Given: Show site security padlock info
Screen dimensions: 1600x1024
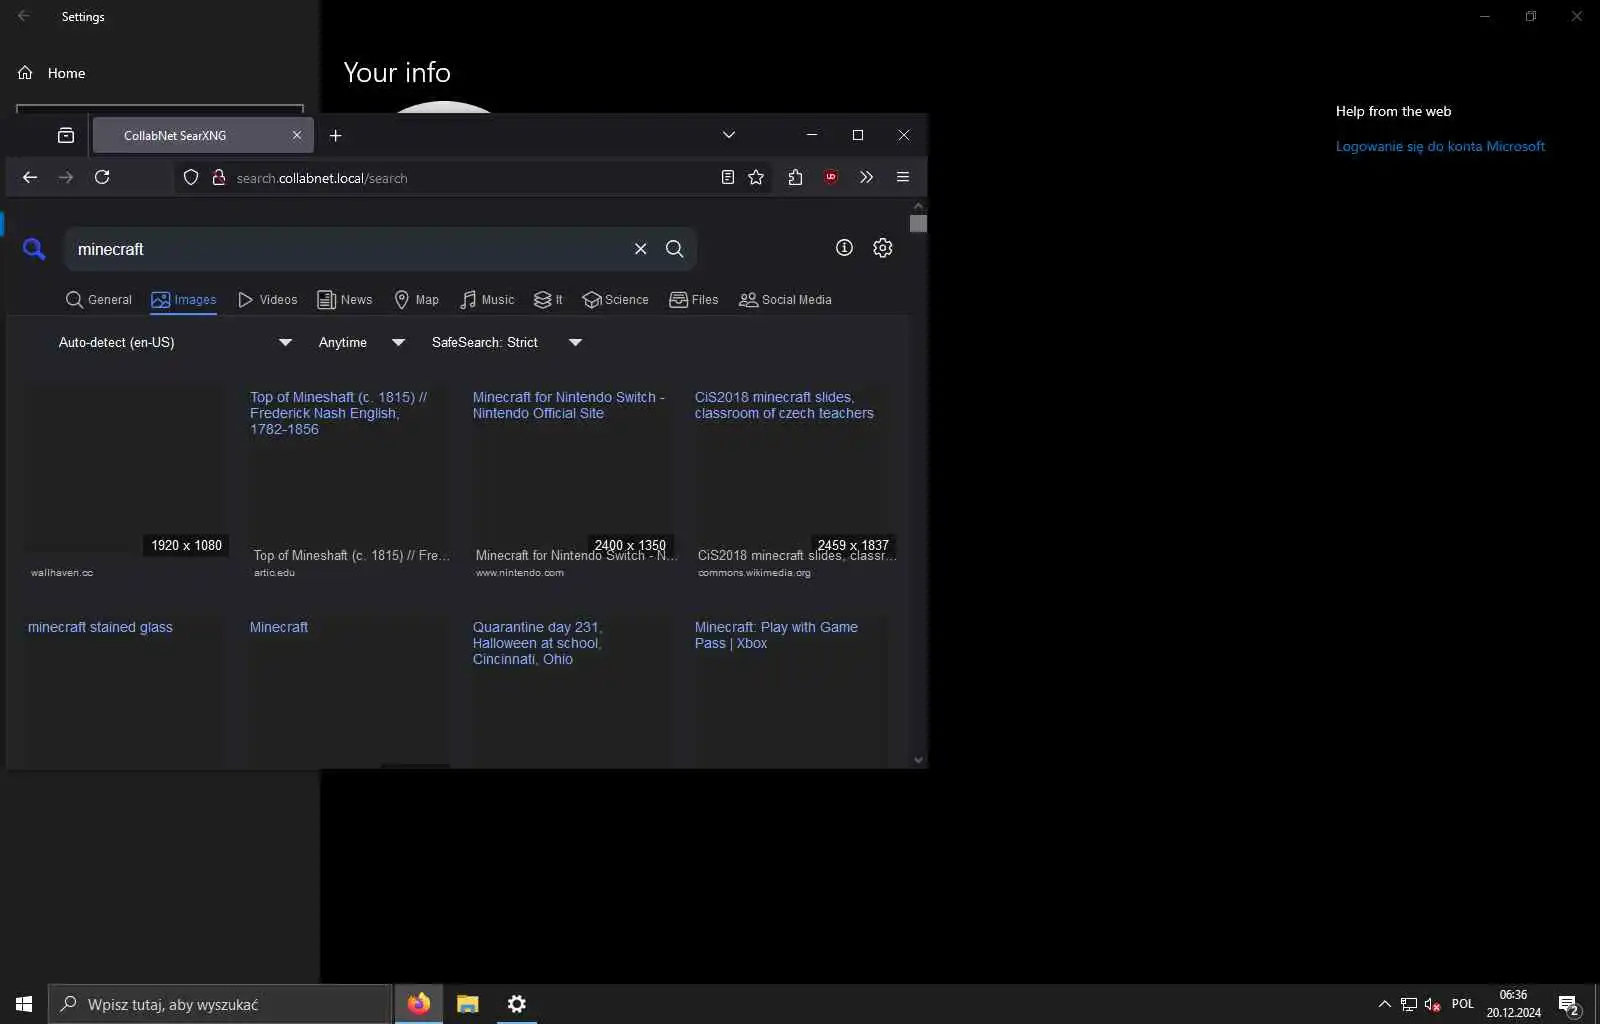Looking at the screenshot, I should pyautogui.click(x=218, y=178).
